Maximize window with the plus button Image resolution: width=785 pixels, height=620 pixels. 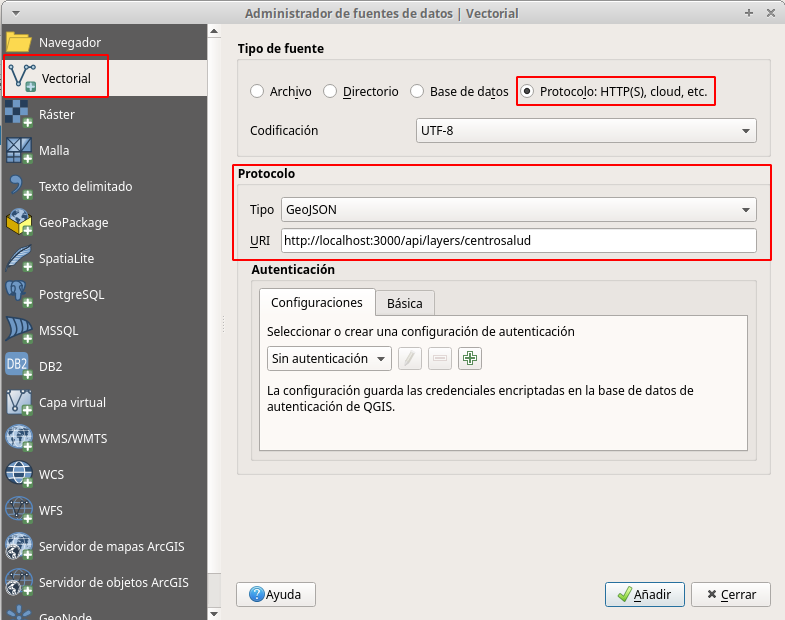749,13
